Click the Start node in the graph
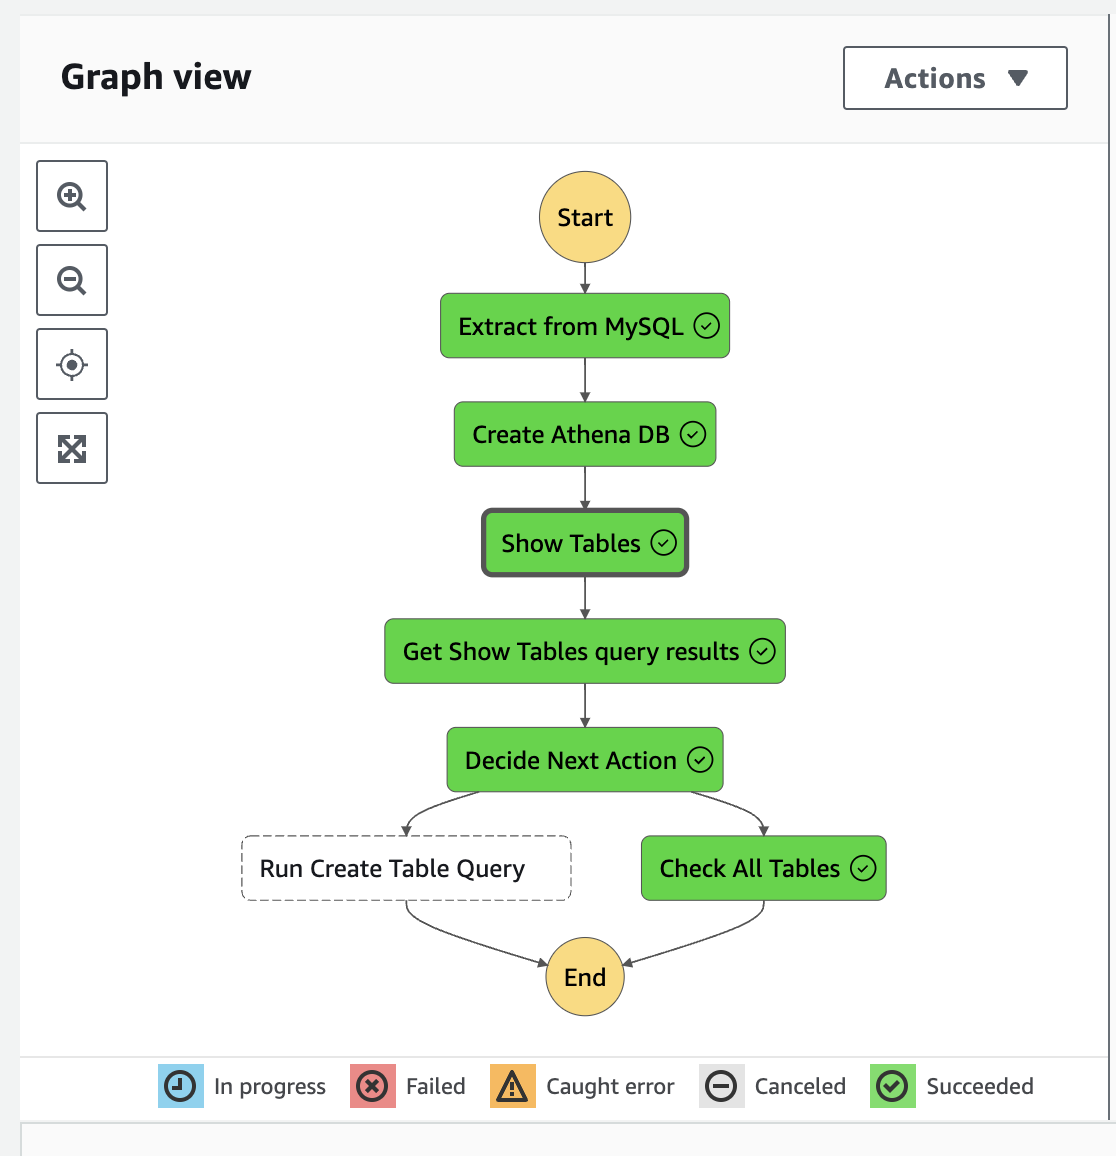The height and width of the screenshot is (1156, 1116). click(x=584, y=217)
